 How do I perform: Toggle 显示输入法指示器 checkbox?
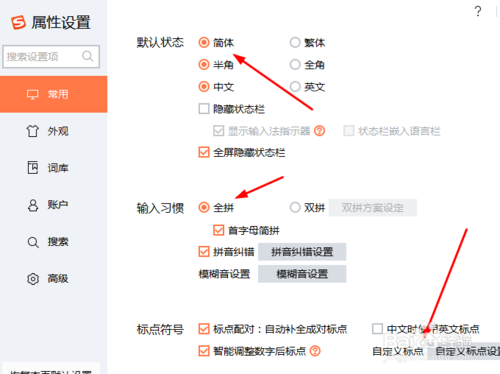[219, 131]
